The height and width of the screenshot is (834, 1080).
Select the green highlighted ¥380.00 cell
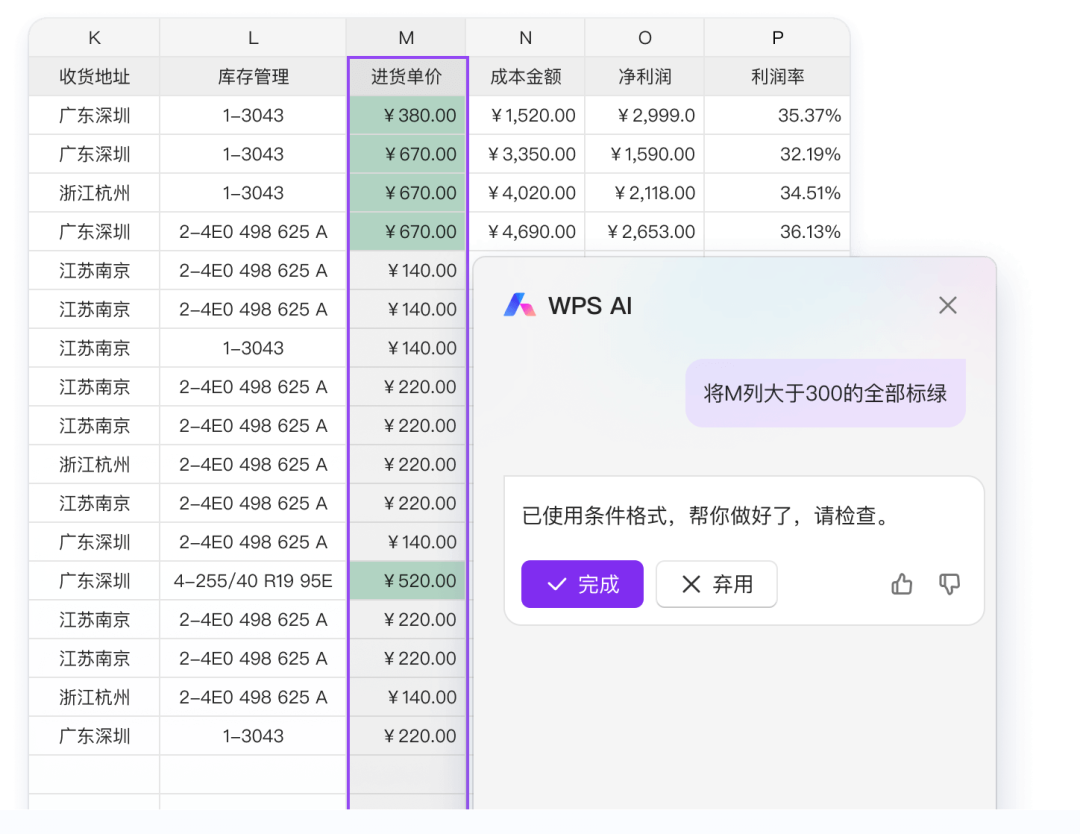pyautogui.click(x=406, y=115)
